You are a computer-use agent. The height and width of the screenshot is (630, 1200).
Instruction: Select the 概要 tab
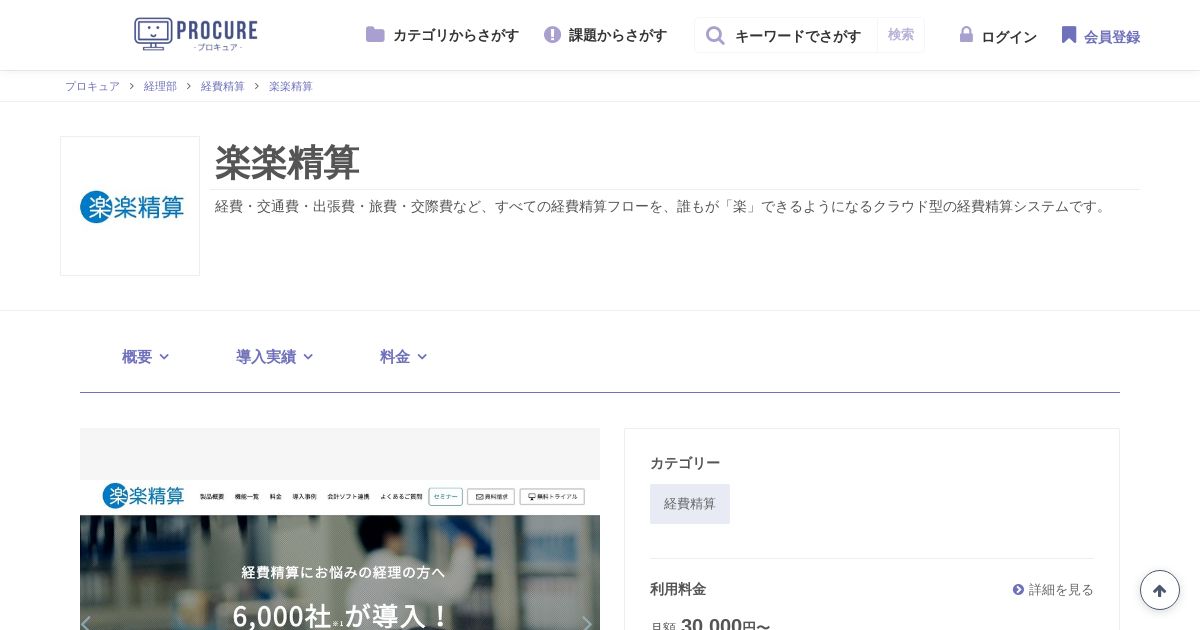137,357
